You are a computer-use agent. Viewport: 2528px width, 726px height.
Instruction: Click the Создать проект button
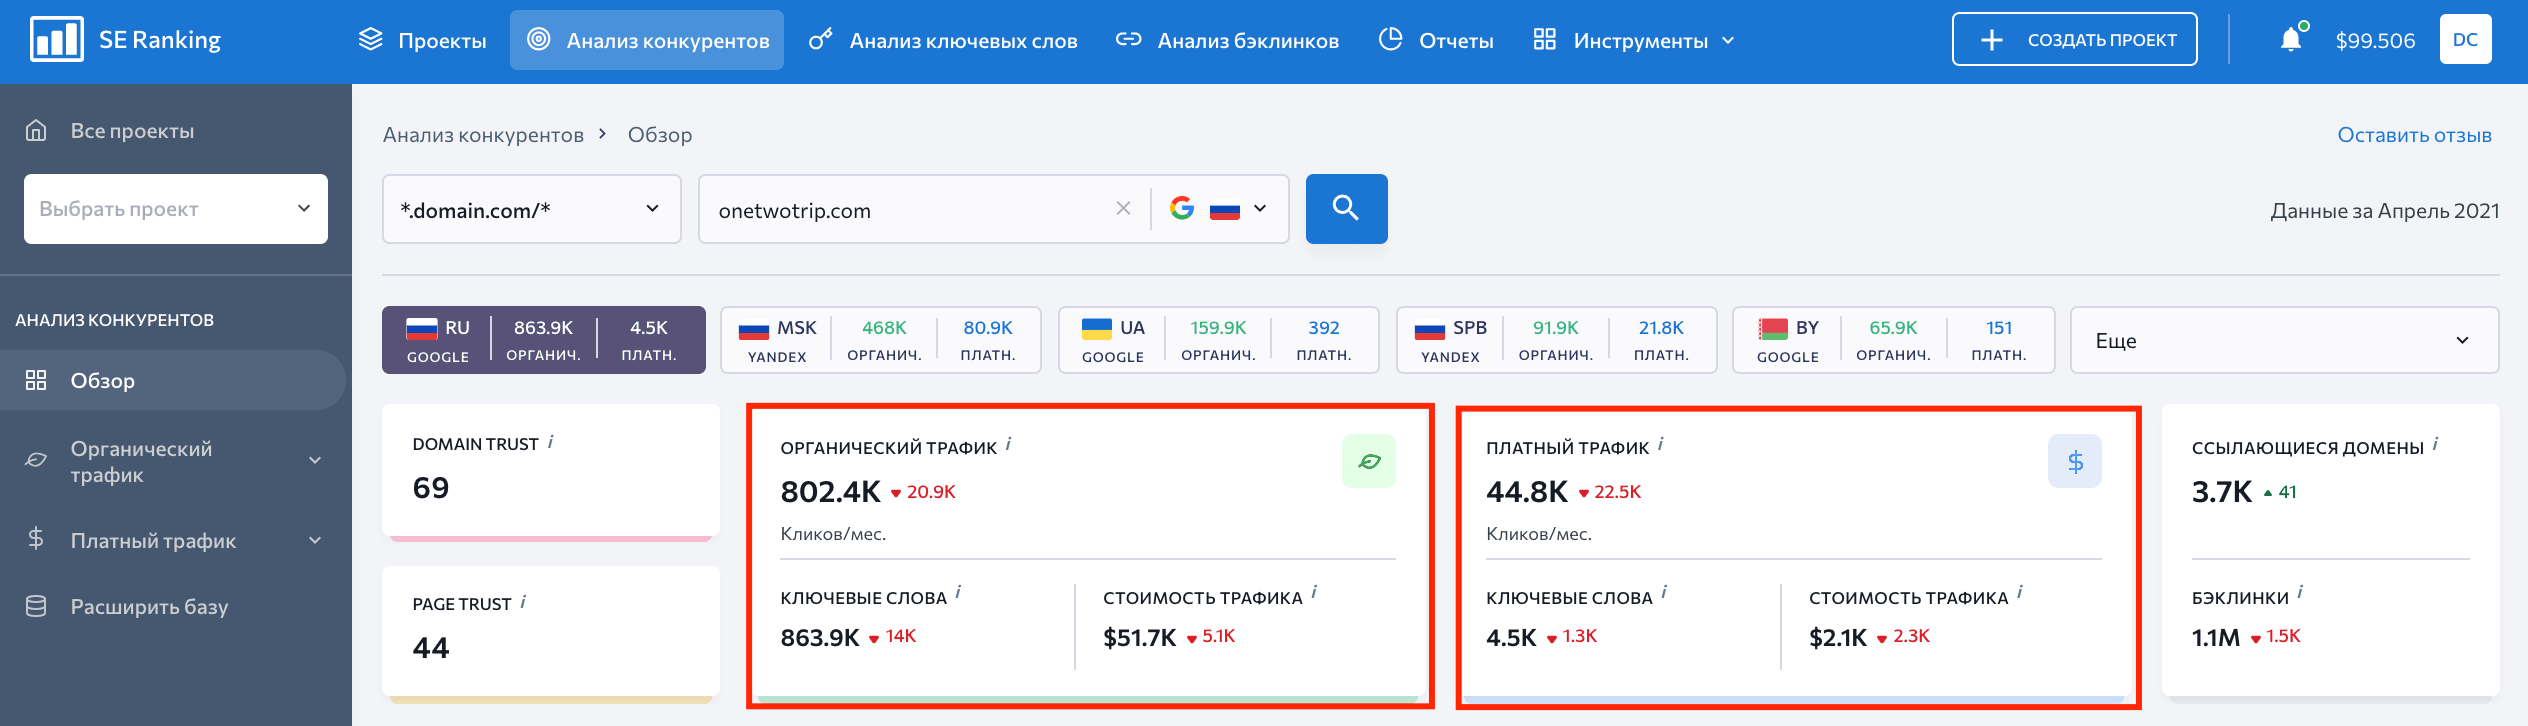(x=2075, y=40)
